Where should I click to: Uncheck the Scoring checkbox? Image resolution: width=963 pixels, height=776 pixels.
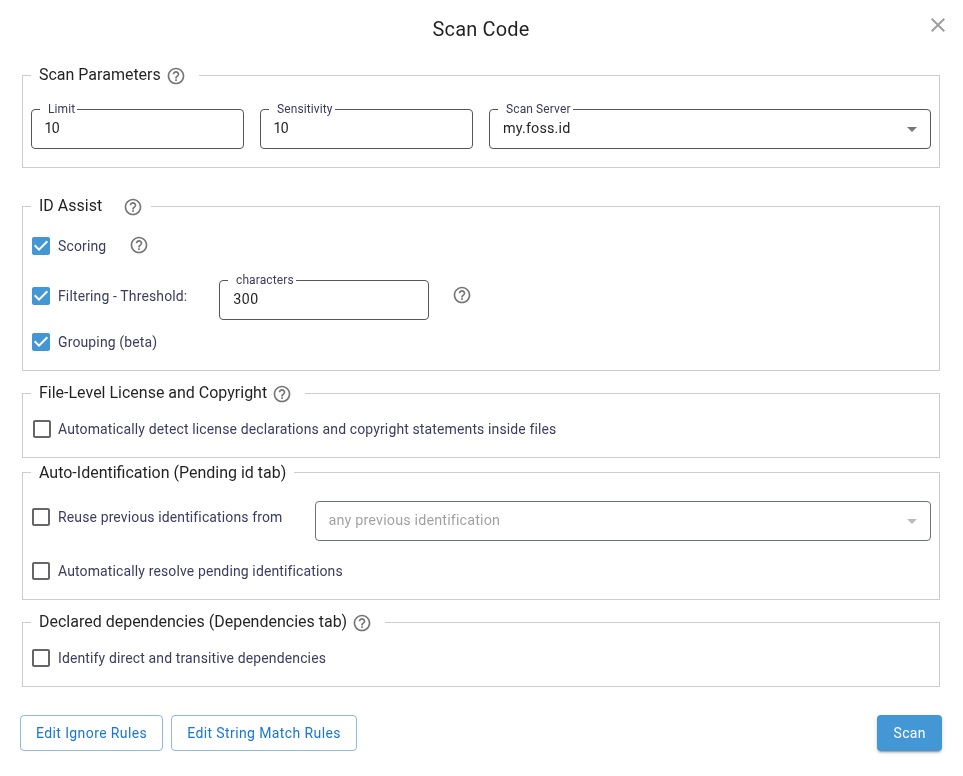pos(41,246)
